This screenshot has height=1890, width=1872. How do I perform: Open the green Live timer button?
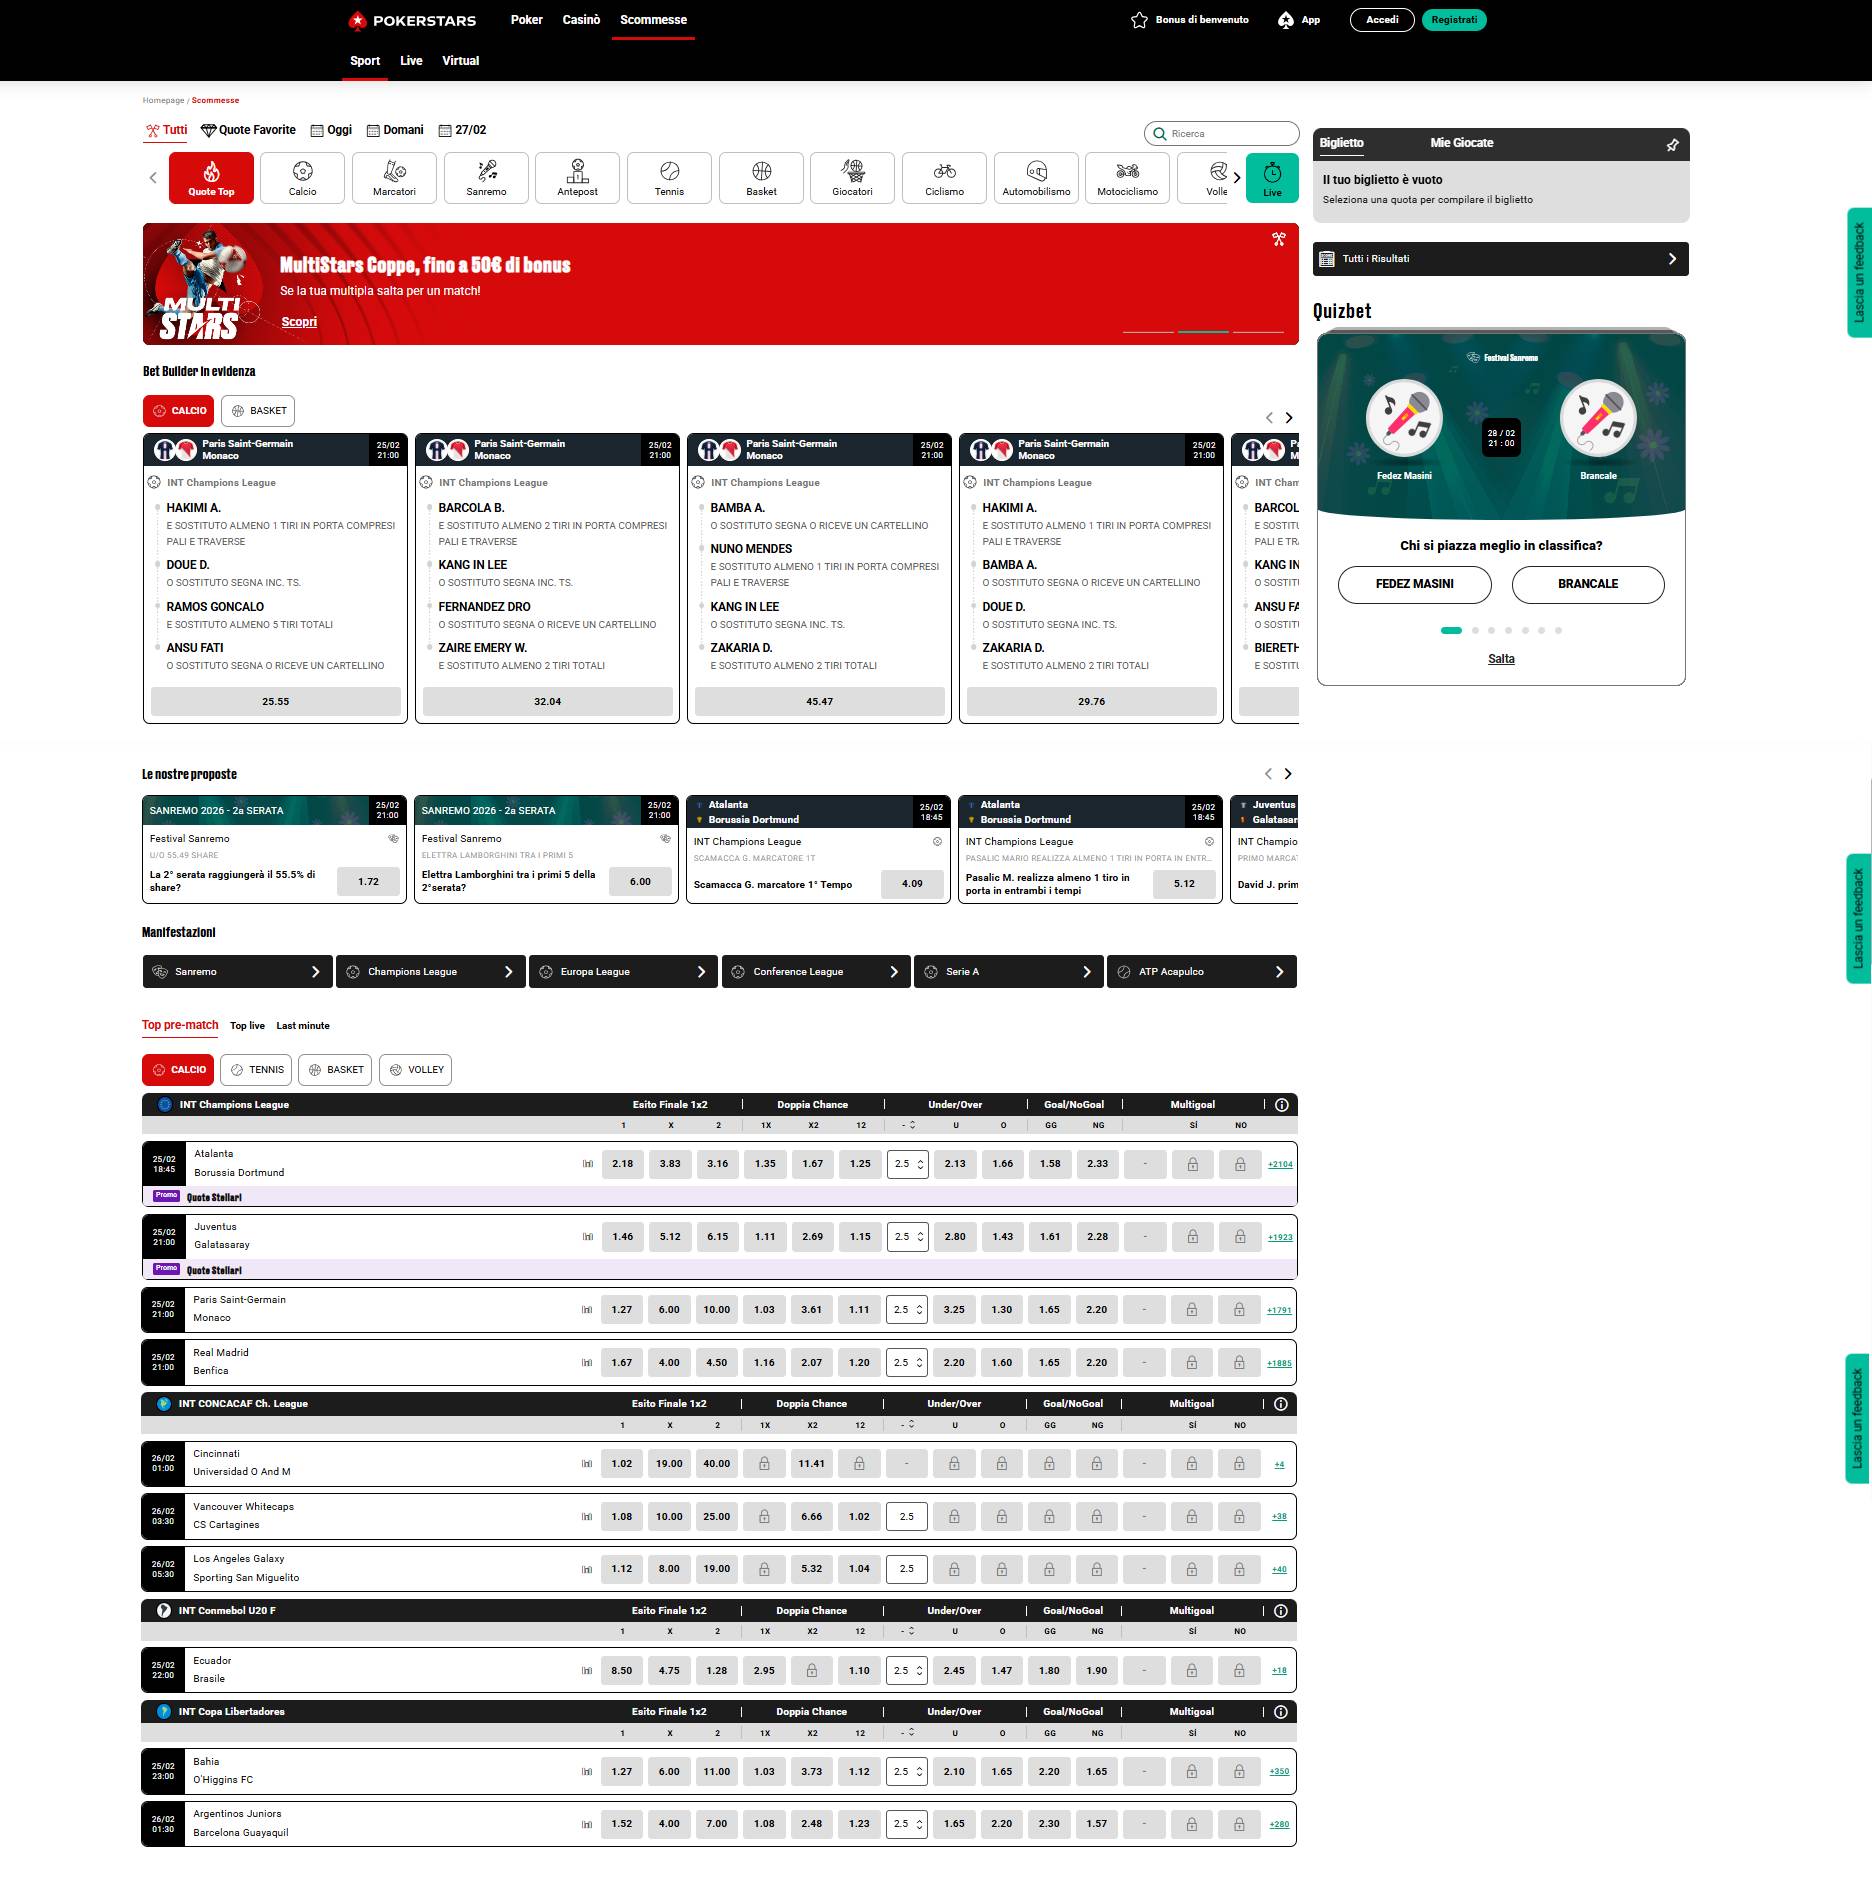1272,178
